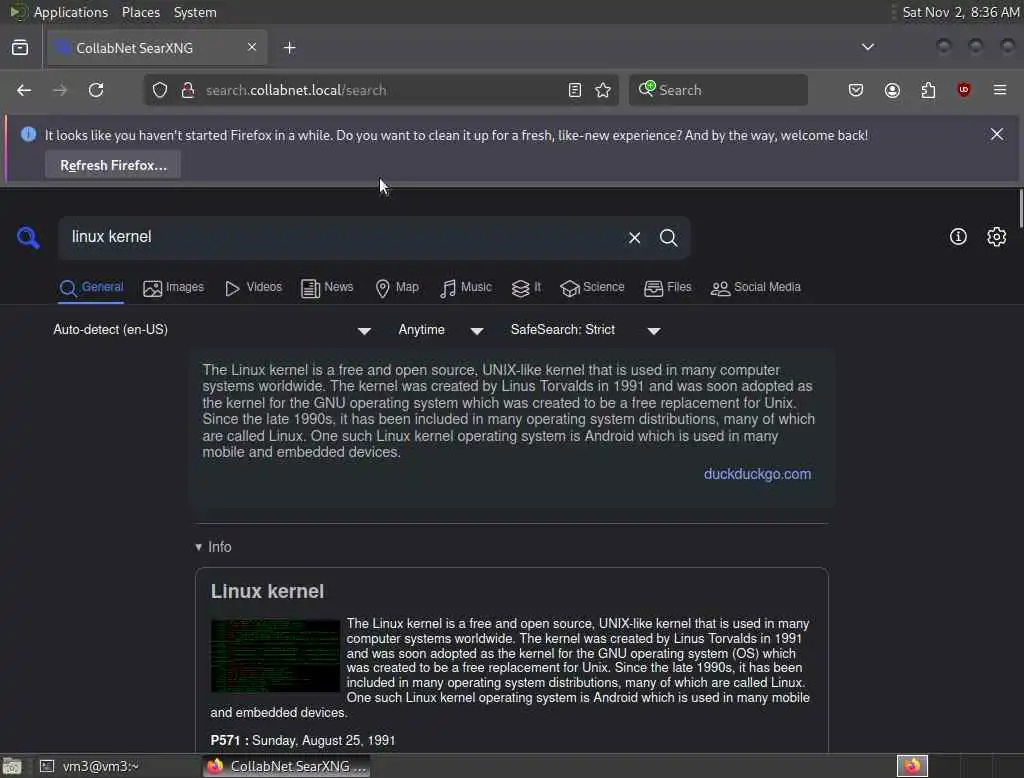Viewport: 1024px width, 778px height.
Task: Open SearXNG preferences gear icon
Action: 996,236
